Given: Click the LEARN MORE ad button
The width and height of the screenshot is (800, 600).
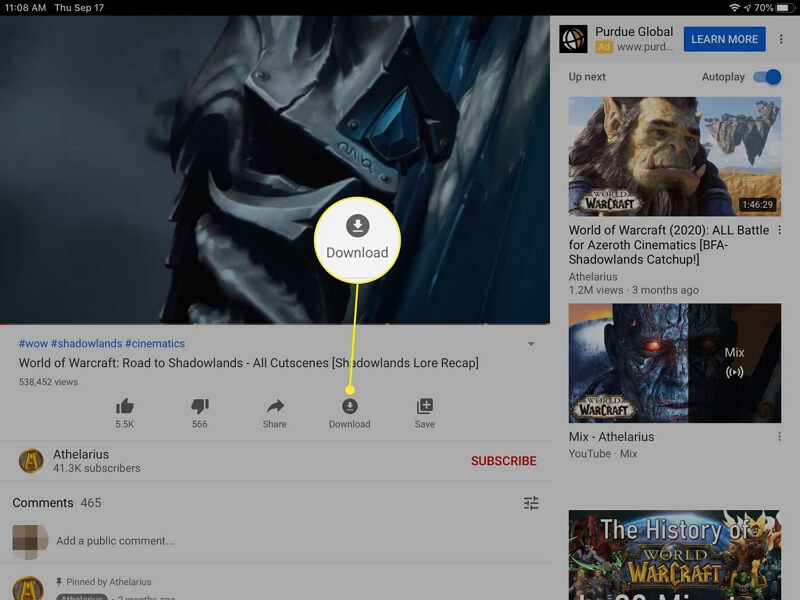Looking at the screenshot, I should click(x=724, y=39).
